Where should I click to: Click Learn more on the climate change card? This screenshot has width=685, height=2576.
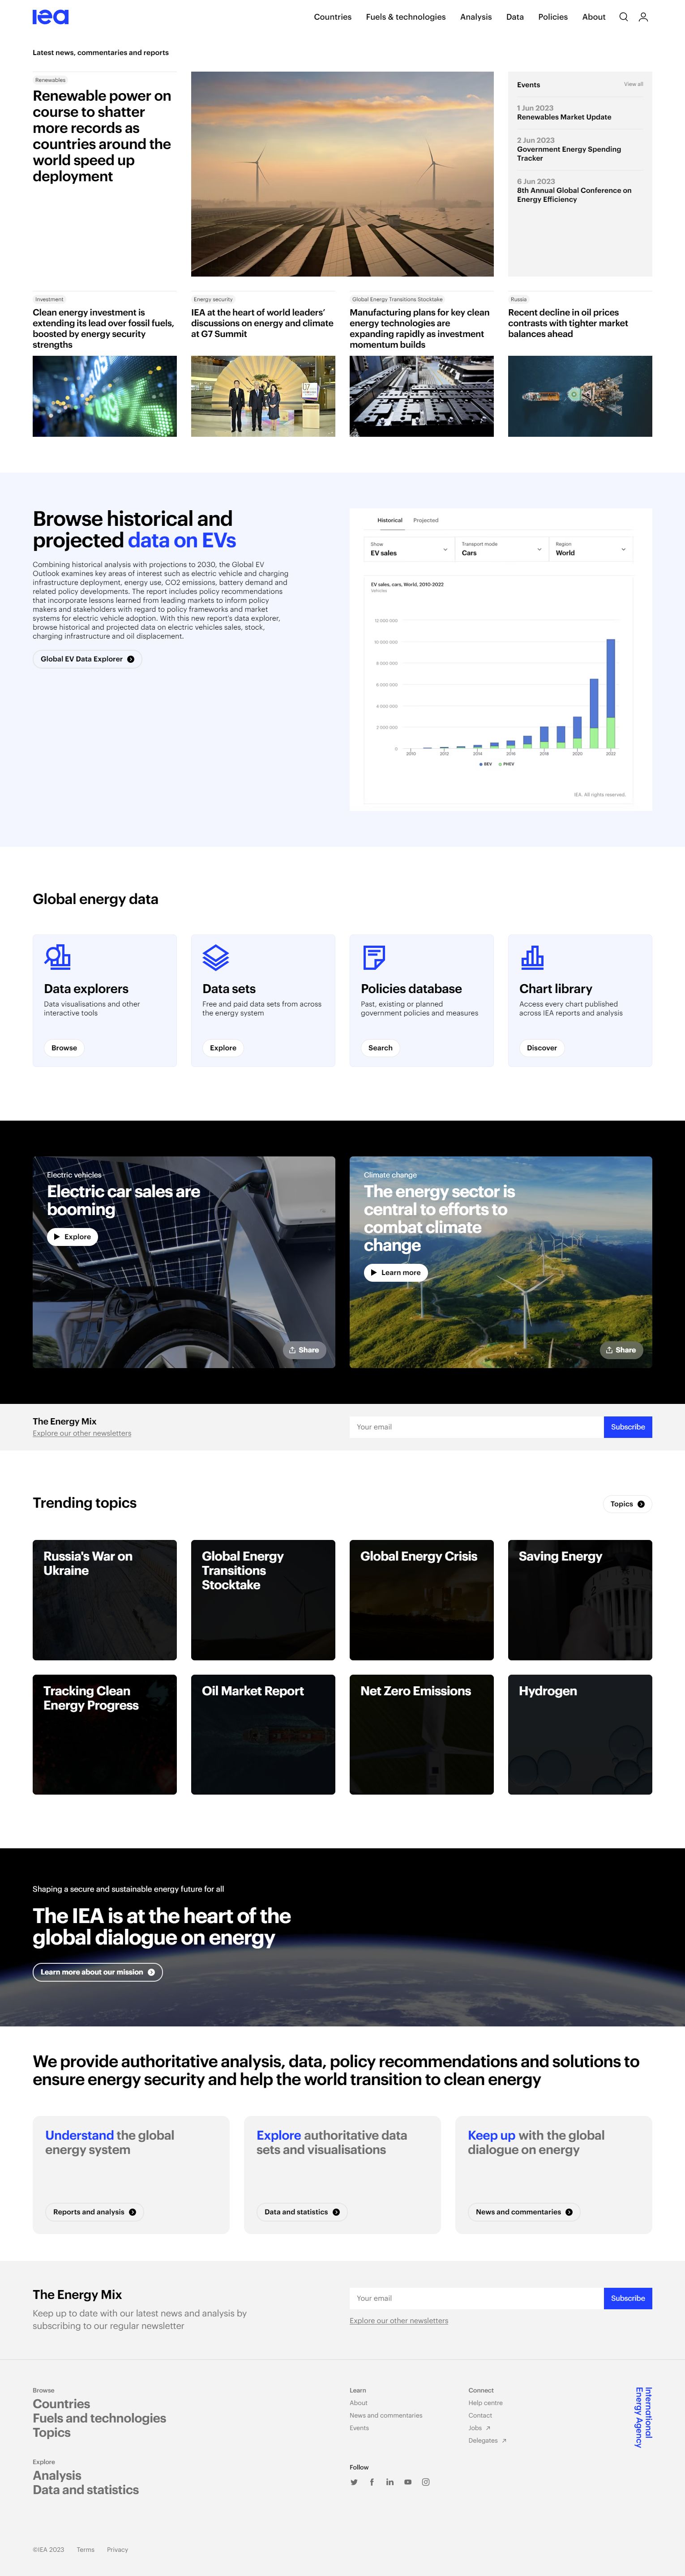(395, 1273)
